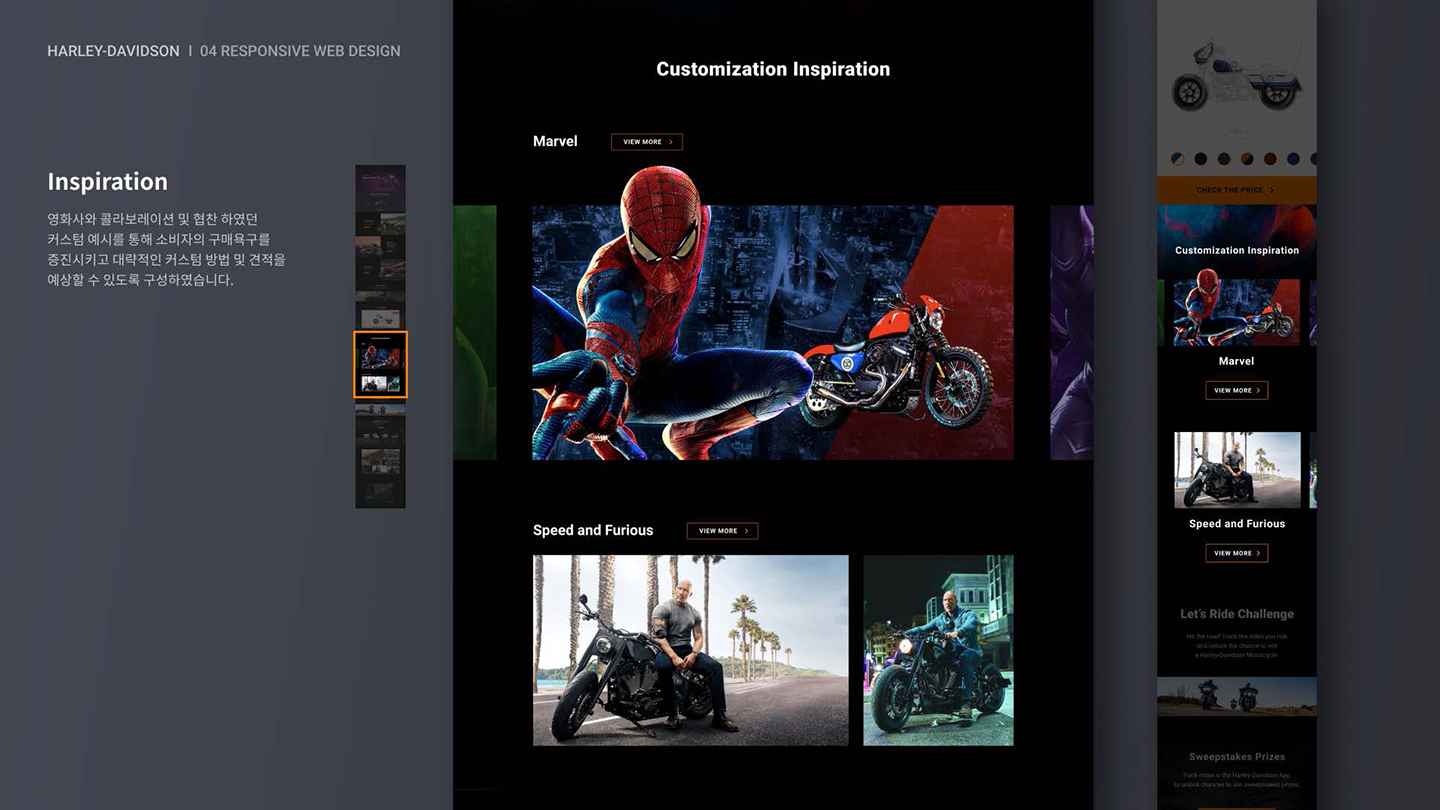Viewport: 1440px width, 810px height.
Task: Click the VIEW MORE button beside Marvel
Action: coord(646,142)
